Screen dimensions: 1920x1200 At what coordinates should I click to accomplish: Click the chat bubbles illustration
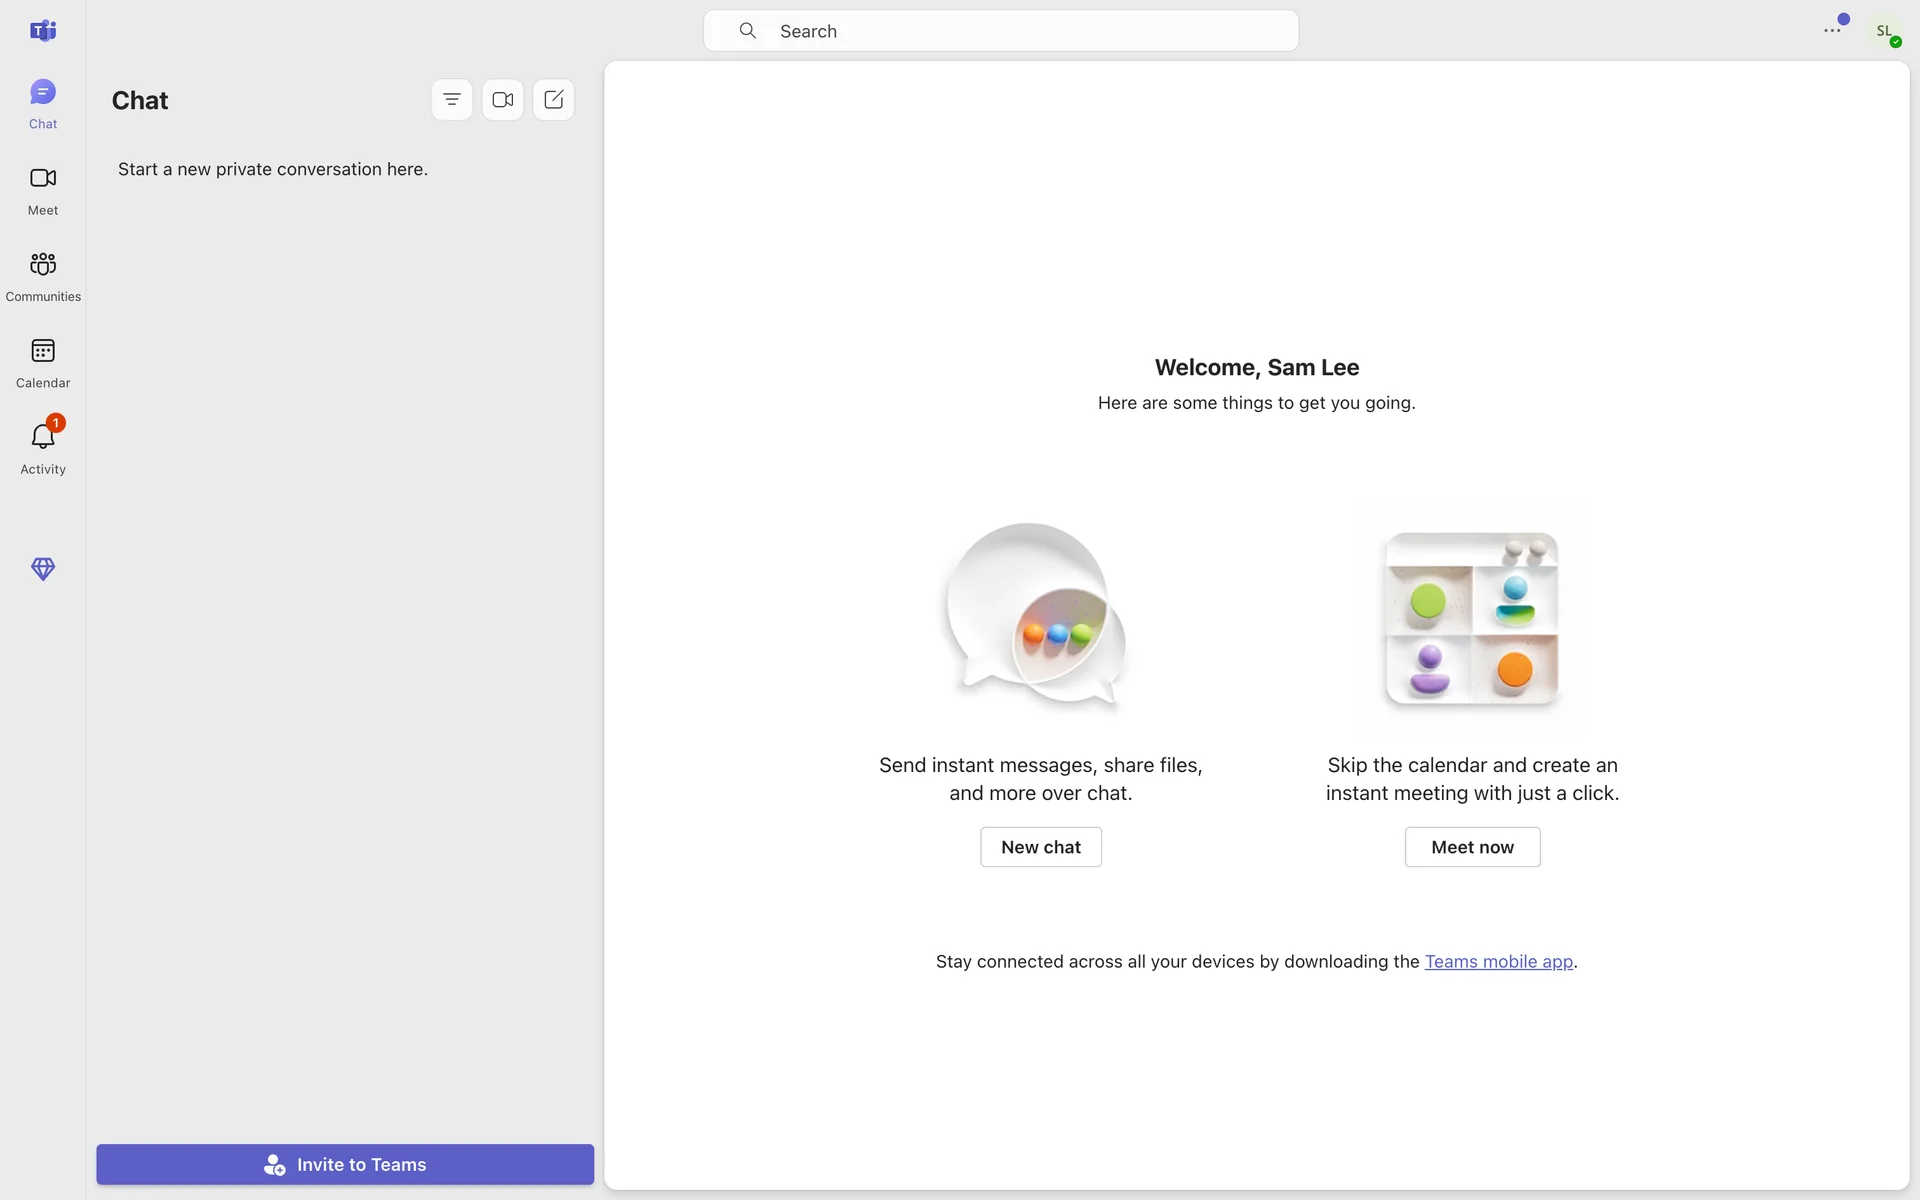point(1038,615)
